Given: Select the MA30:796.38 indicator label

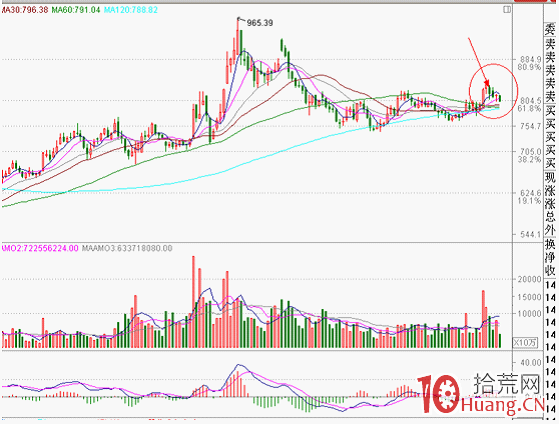Looking at the screenshot, I should [25, 10].
